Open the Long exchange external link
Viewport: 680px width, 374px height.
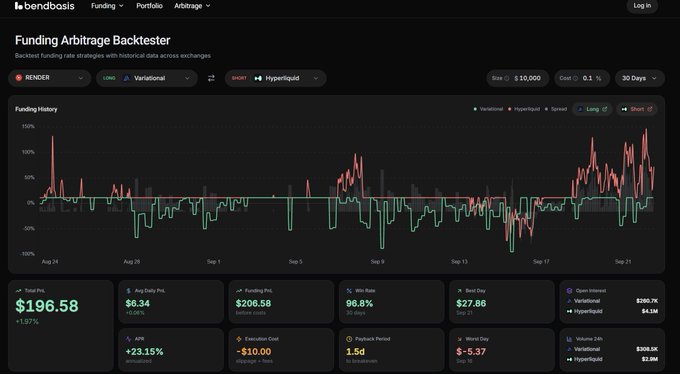click(592, 109)
